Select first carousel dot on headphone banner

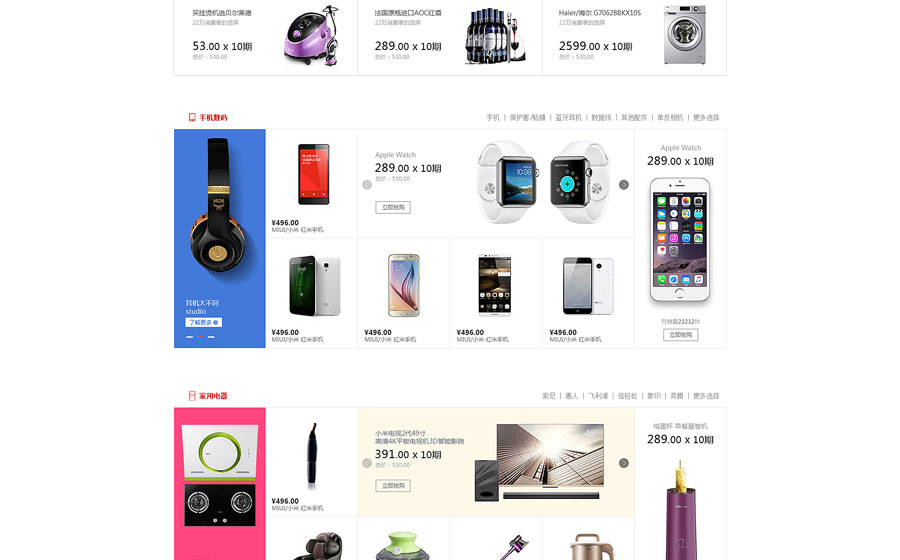(189, 337)
